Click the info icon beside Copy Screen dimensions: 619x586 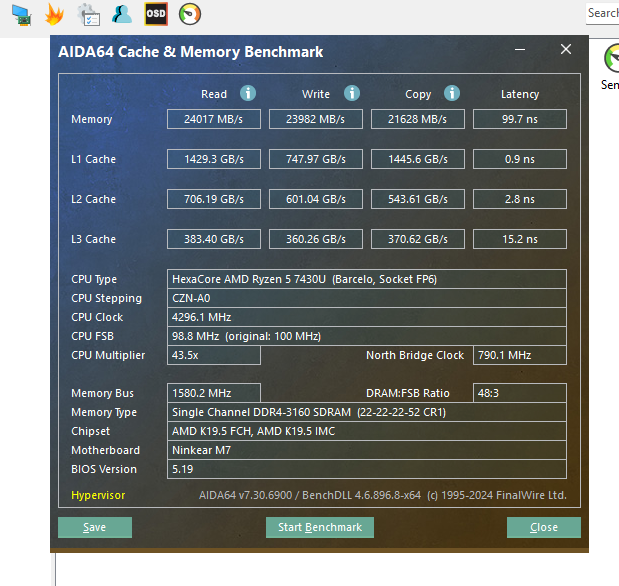tap(452, 93)
